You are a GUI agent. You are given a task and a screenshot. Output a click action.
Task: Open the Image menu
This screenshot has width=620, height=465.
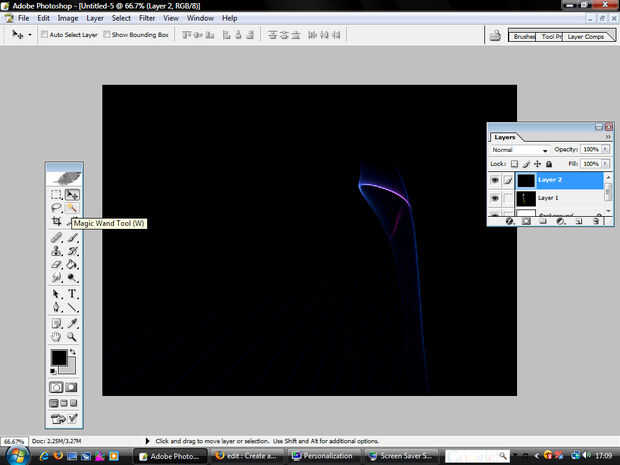(68, 18)
